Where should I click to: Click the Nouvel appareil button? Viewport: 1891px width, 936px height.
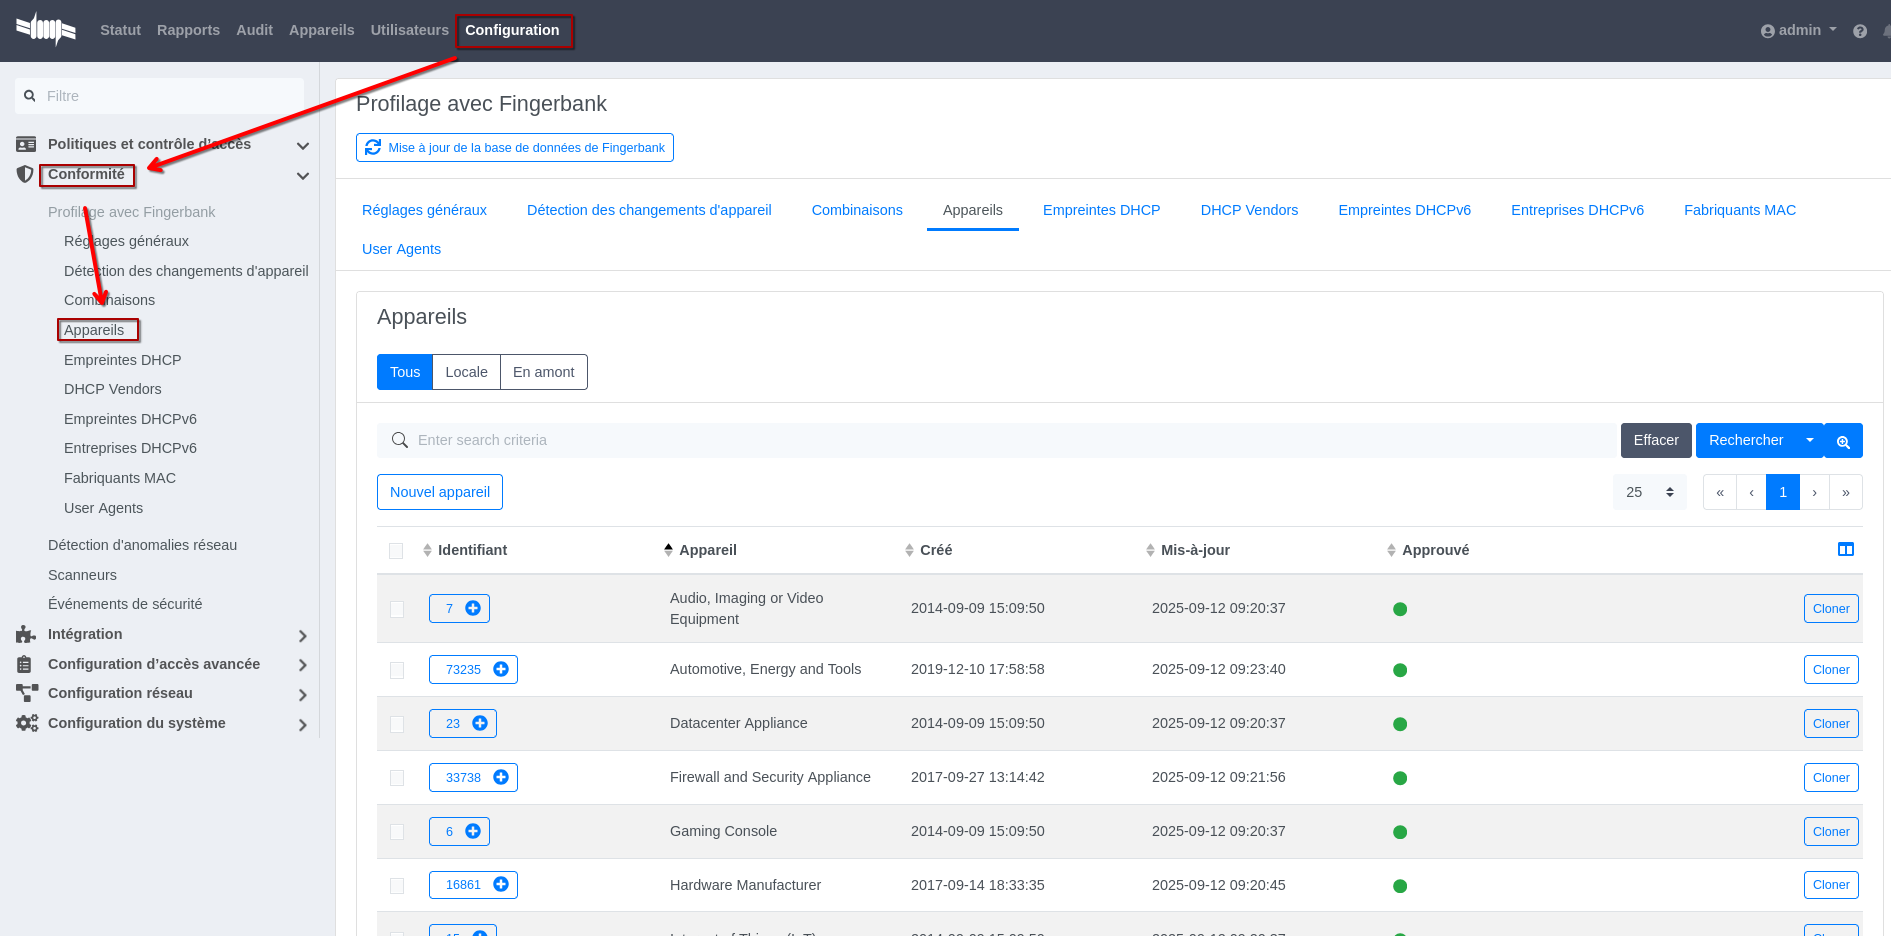(x=440, y=492)
